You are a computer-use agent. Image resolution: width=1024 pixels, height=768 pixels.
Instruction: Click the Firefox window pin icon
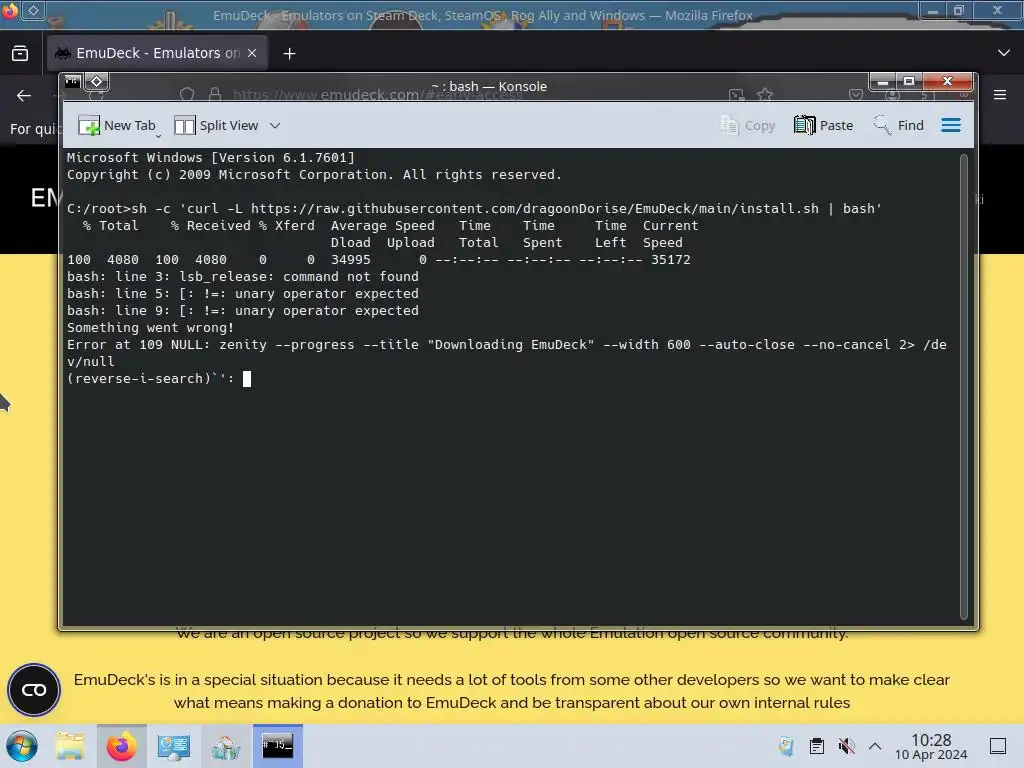(x=33, y=10)
